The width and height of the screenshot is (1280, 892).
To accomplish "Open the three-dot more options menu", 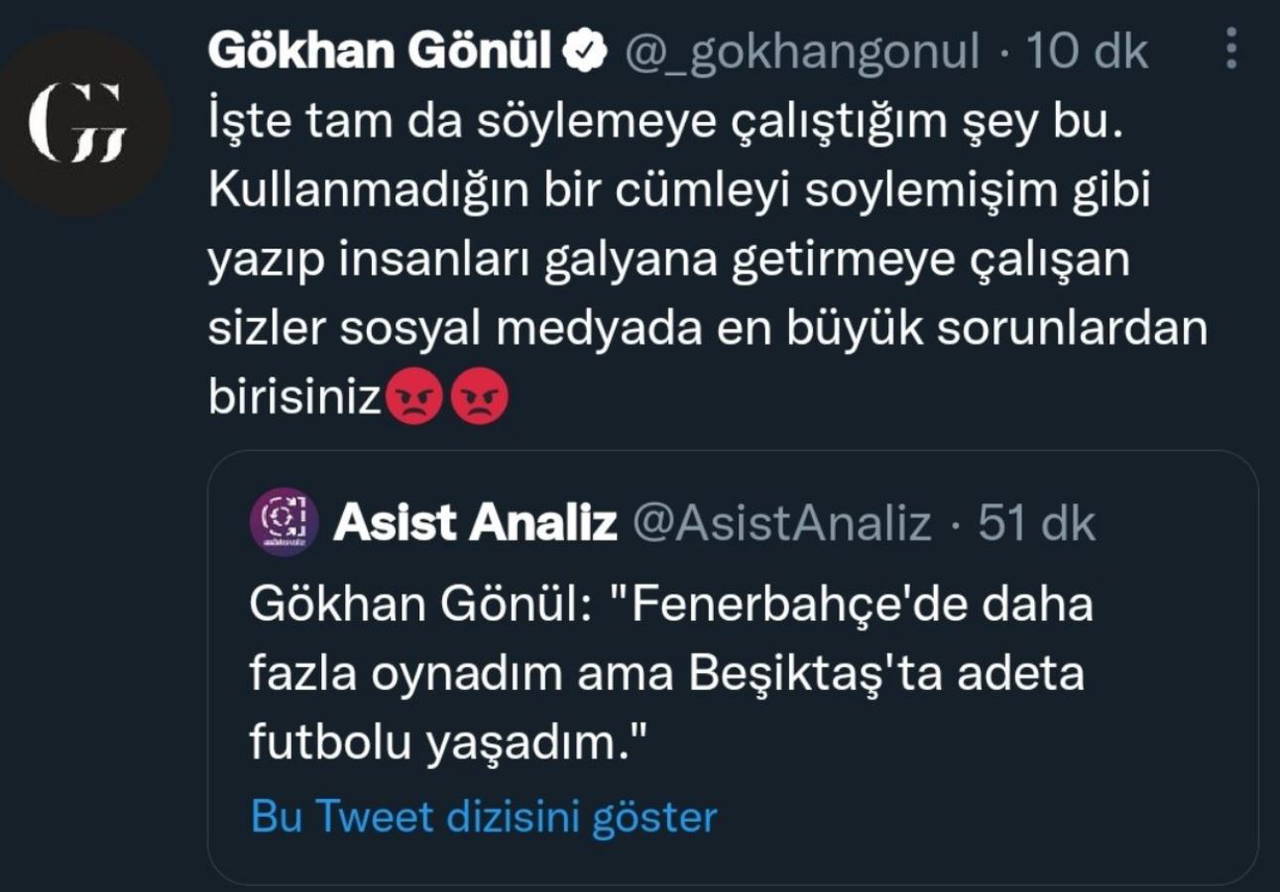I will pos(1231,48).
